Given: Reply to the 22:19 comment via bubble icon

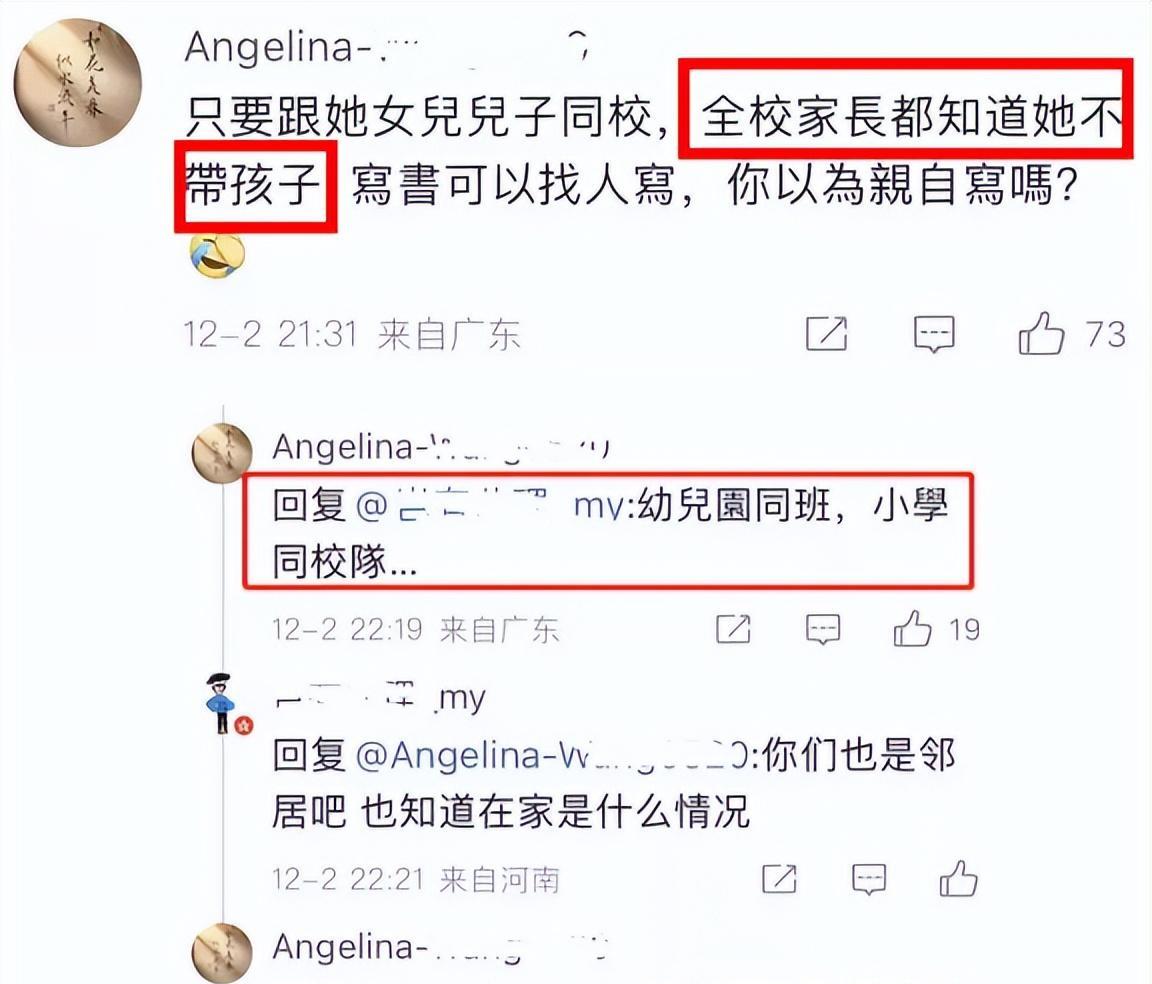Looking at the screenshot, I should (823, 630).
